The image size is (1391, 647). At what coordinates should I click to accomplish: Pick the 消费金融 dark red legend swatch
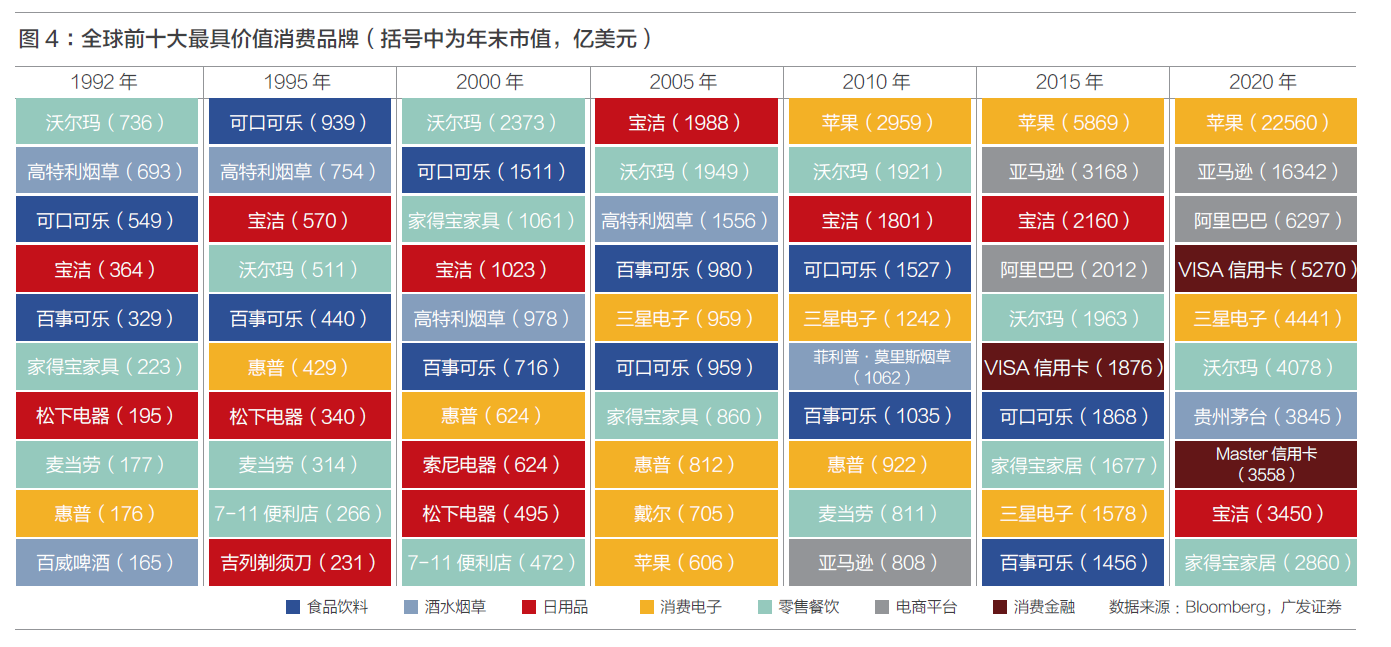[999, 607]
